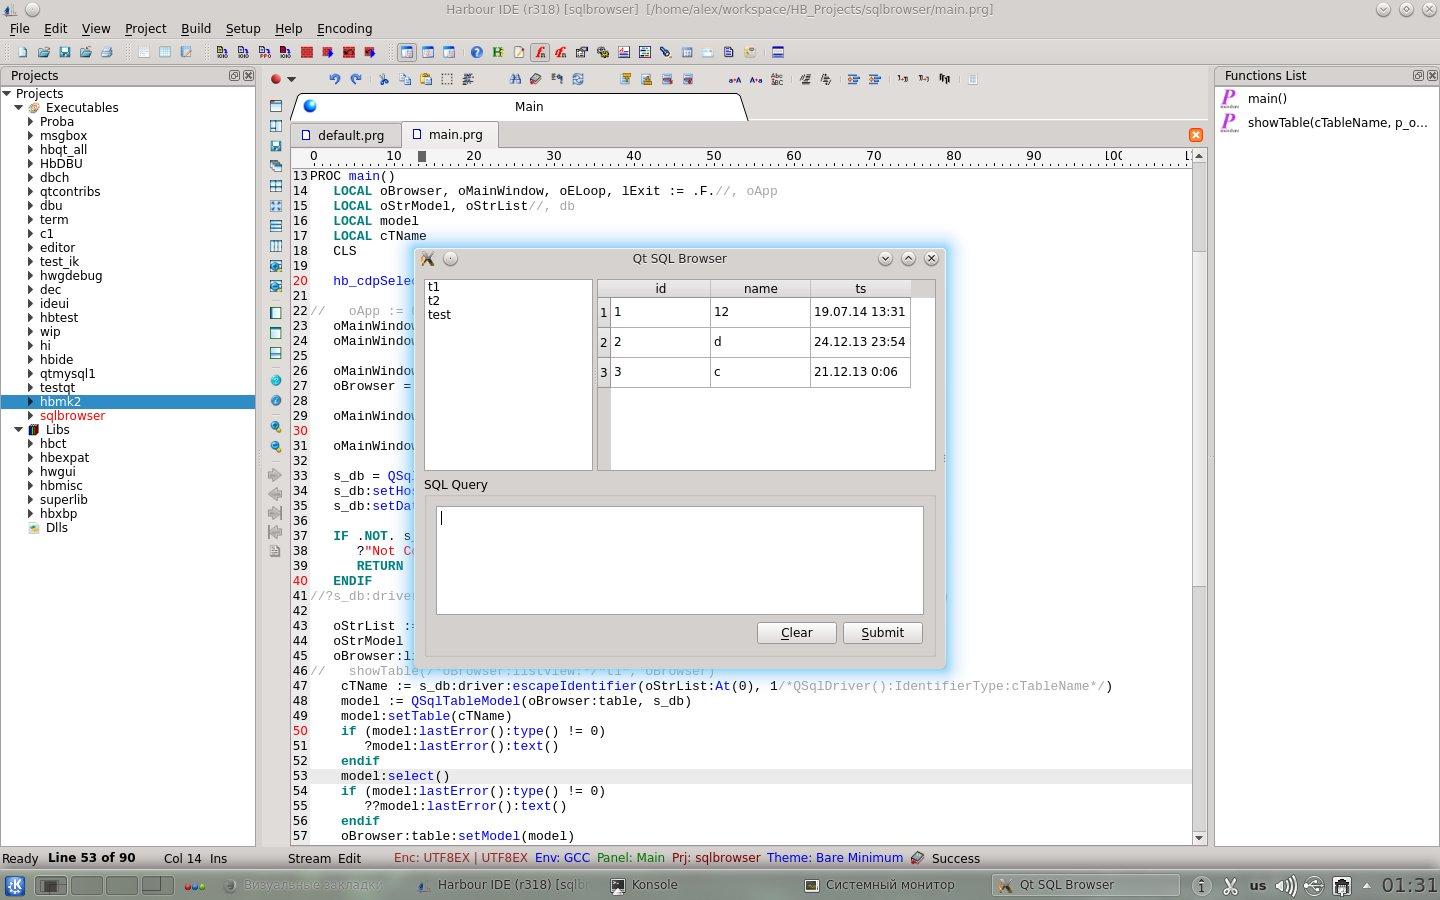Click cell 24.12.13 23:54 in results table
Screen dimensions: 1440x900
point(860,342)
